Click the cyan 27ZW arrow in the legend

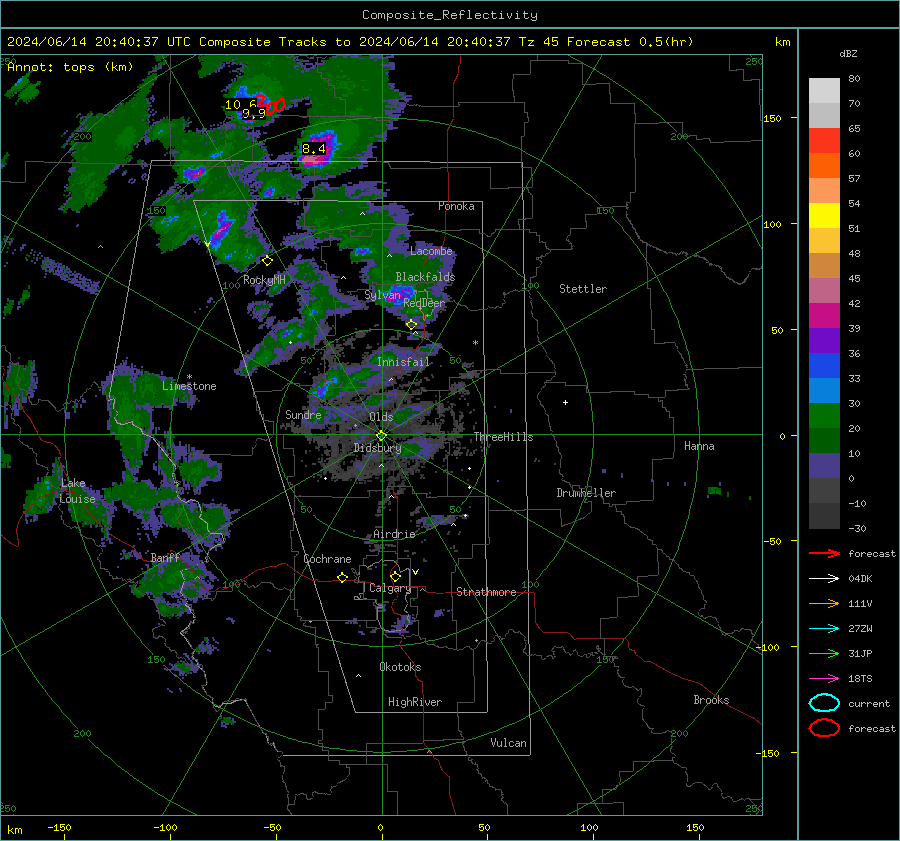[x=824, y=629]
